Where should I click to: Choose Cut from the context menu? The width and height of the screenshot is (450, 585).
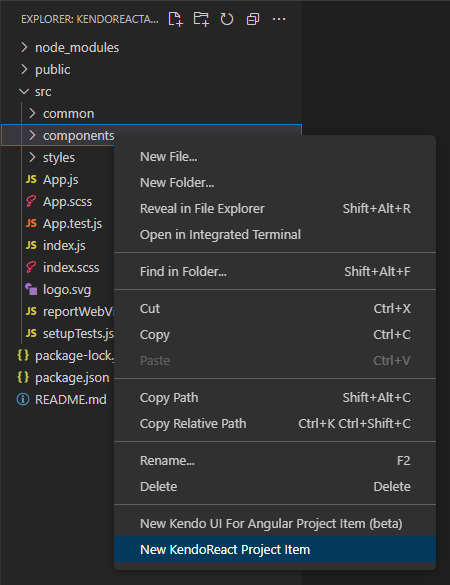click(x=275, y=309)
